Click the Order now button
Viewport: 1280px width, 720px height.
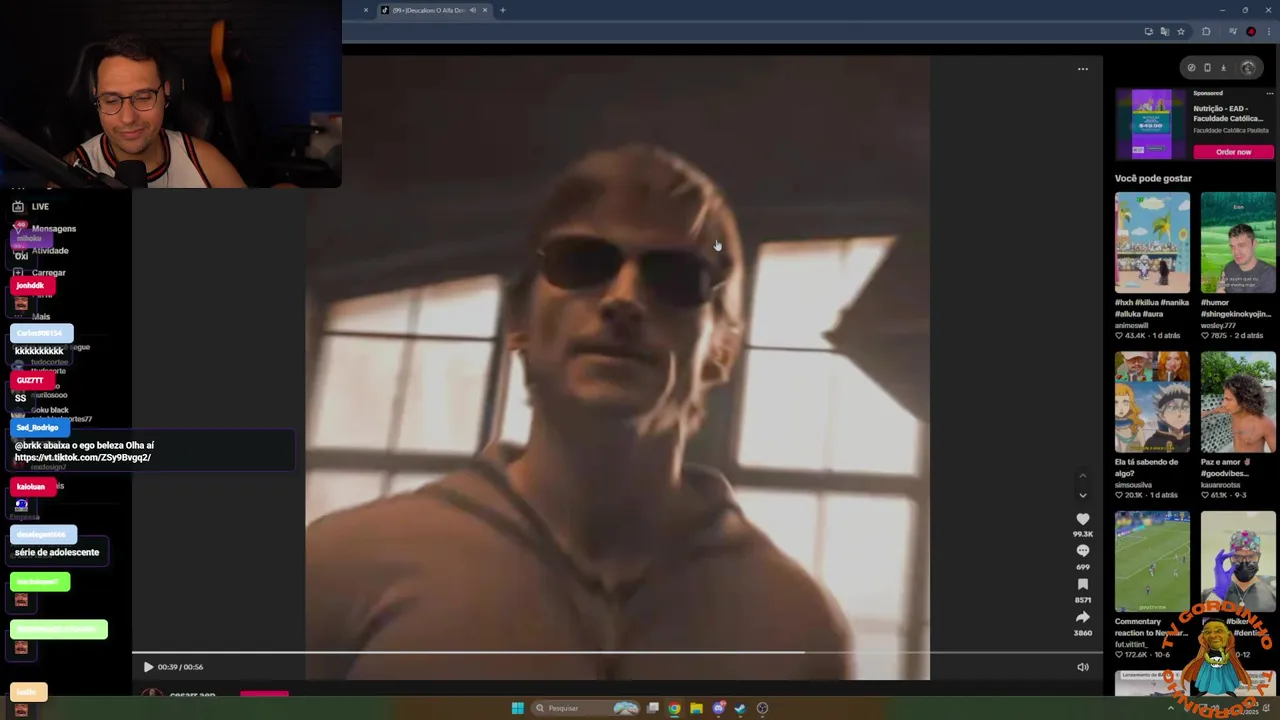[1233, 152]
